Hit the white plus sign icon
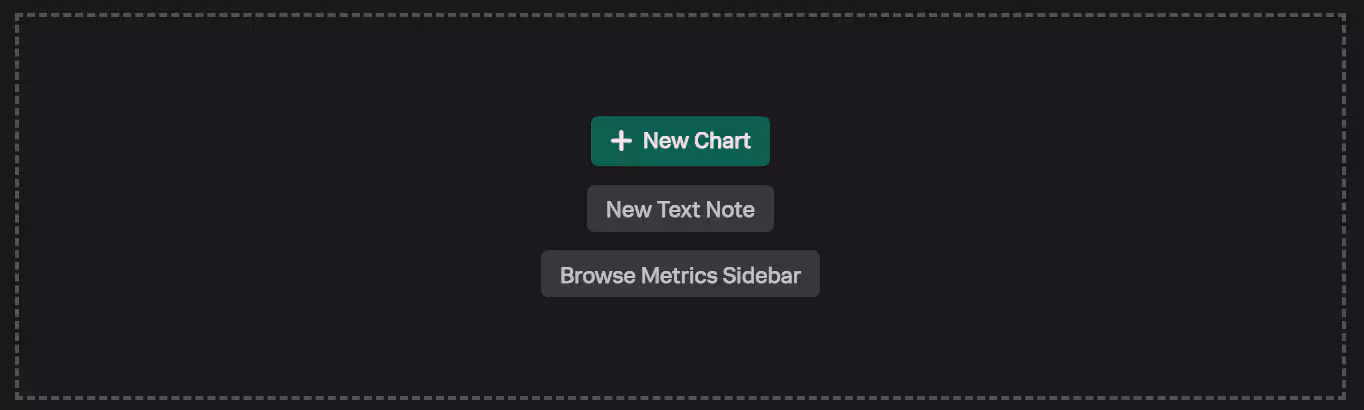 pyautogui.click(x=621, y=141)
